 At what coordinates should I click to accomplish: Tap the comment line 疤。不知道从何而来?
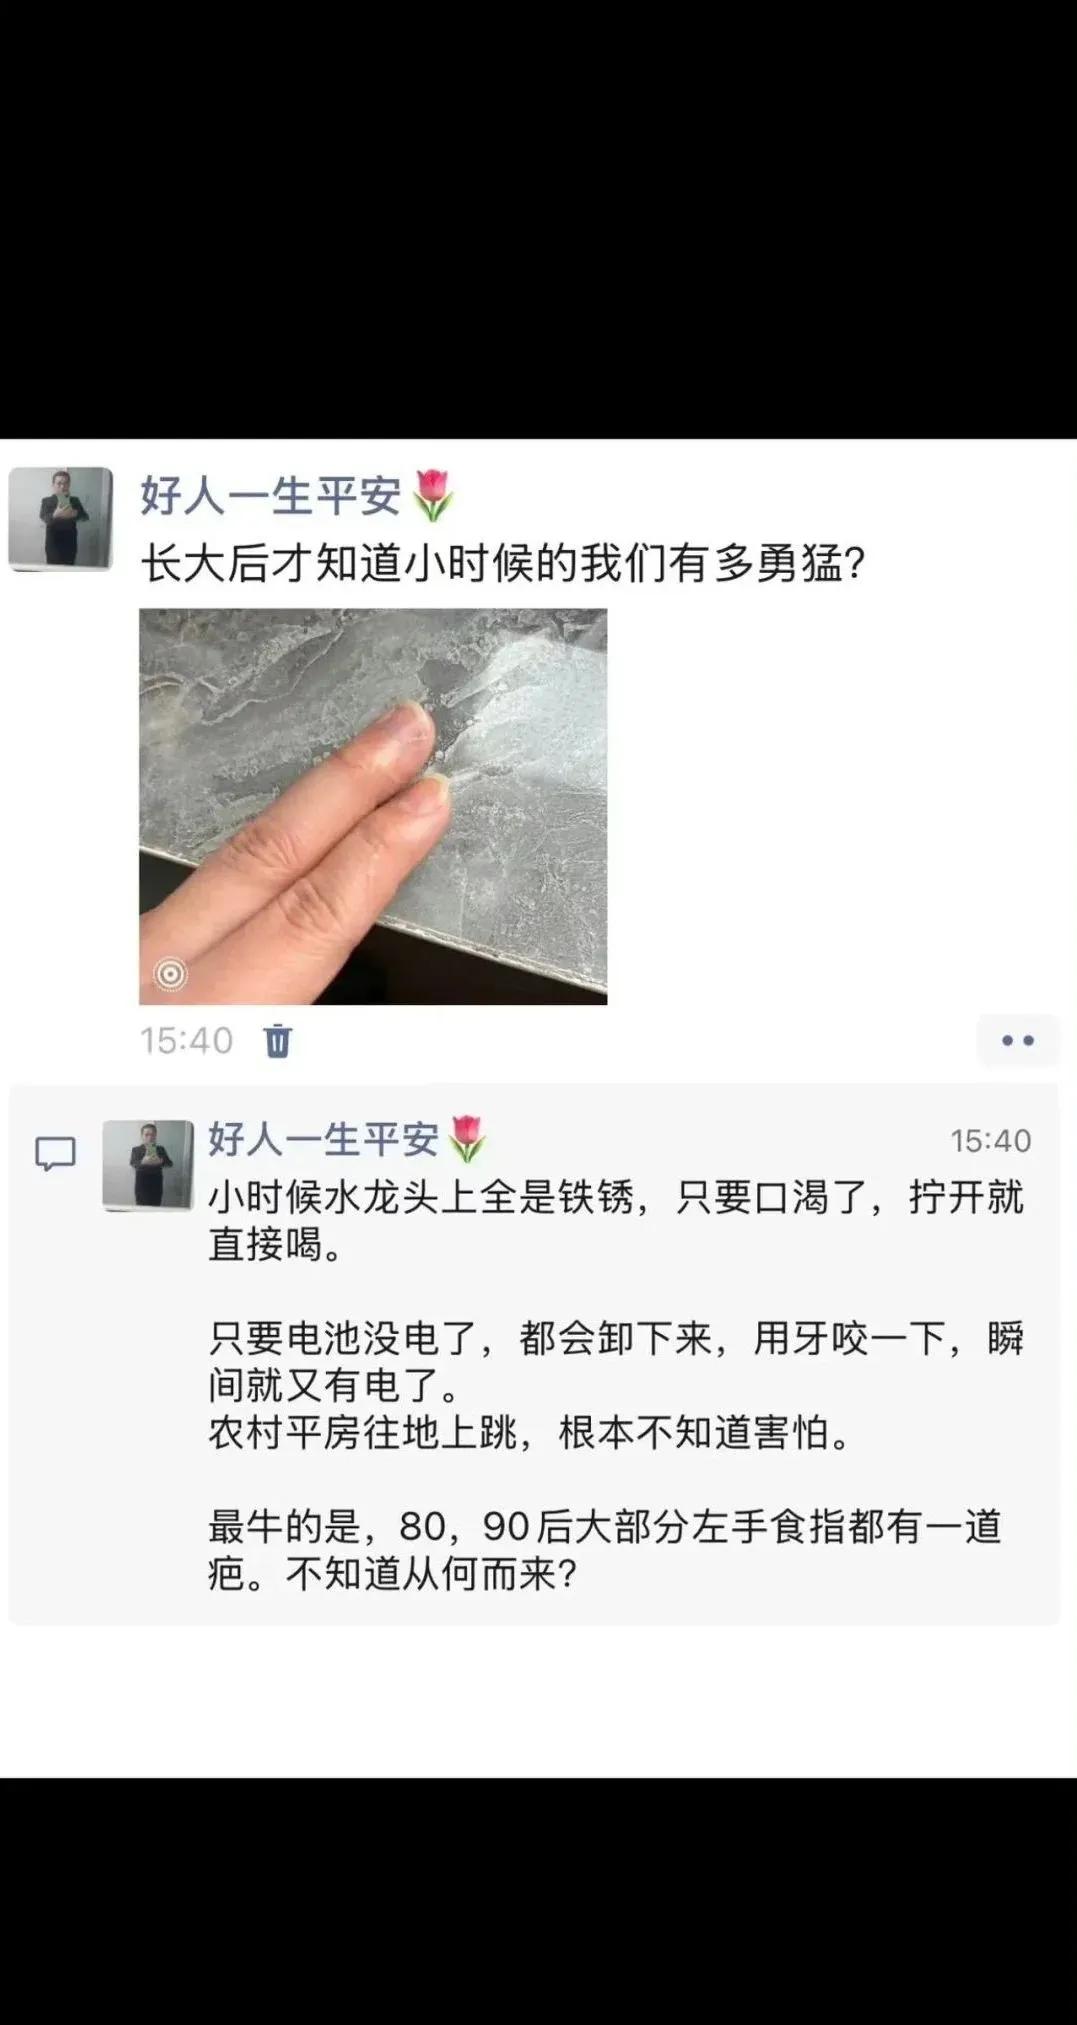(x=393, y=1575)
